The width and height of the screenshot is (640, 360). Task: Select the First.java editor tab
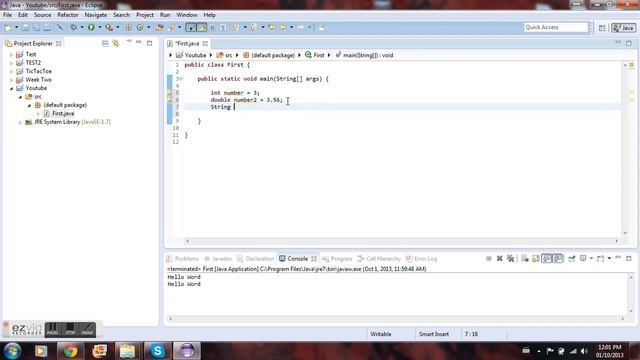pyautogui.click(x=187, y=43)
